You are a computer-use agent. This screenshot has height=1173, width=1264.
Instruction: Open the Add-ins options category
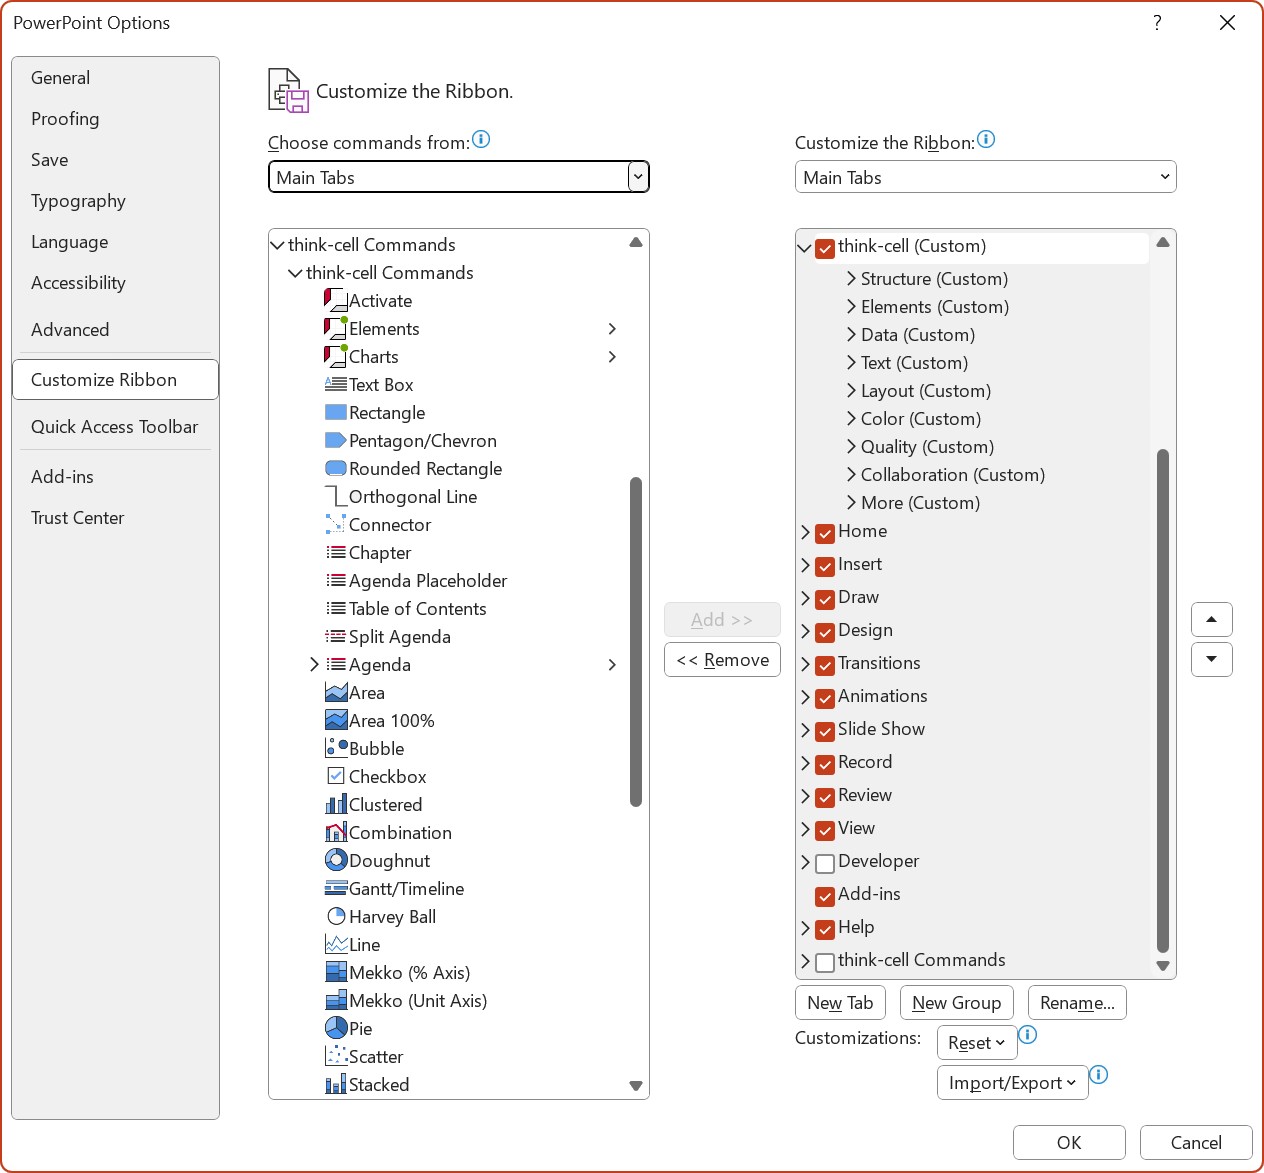[x=115, y=476]
